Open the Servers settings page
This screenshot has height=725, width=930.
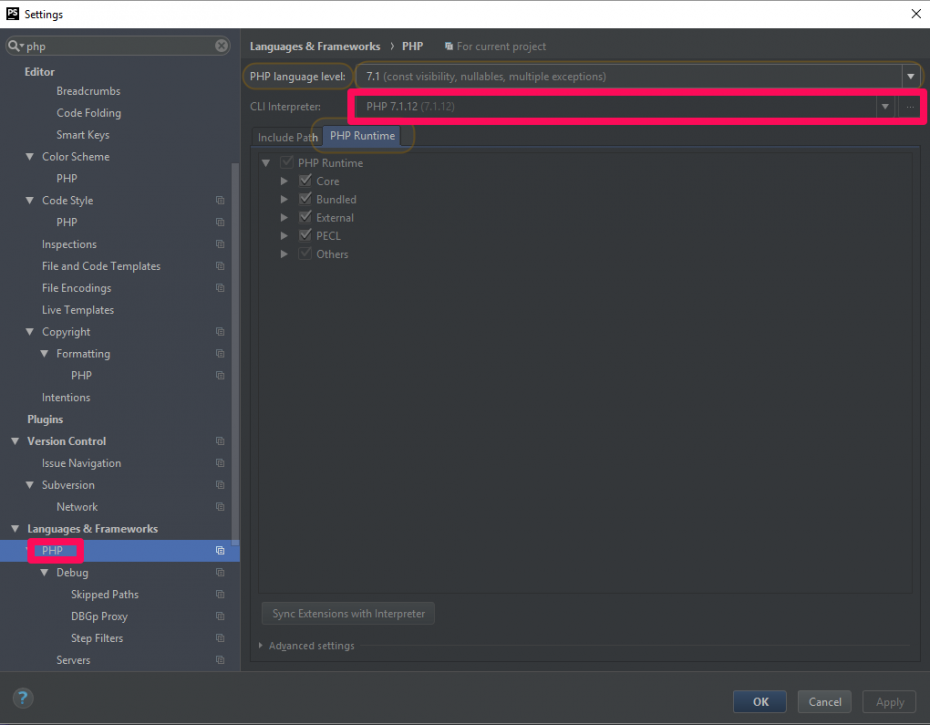(73, 660)
